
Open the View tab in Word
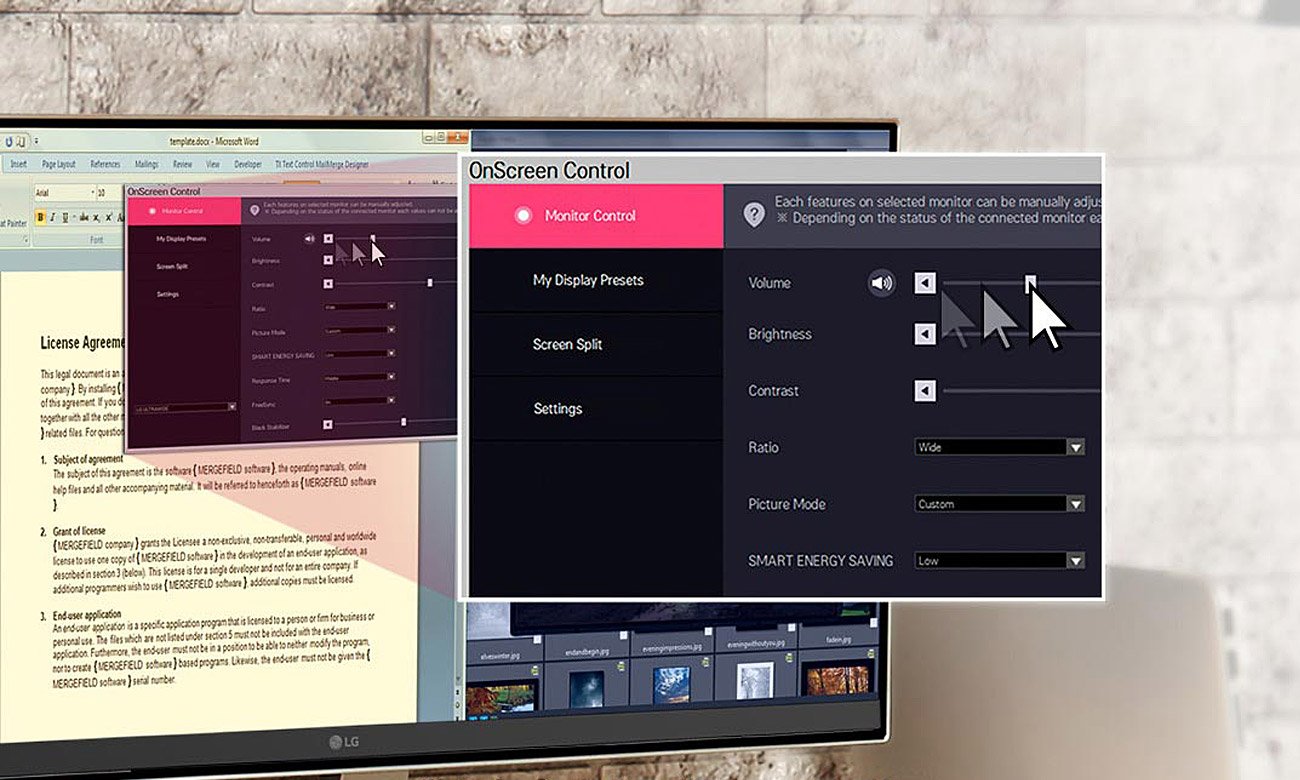click(213, 164)
